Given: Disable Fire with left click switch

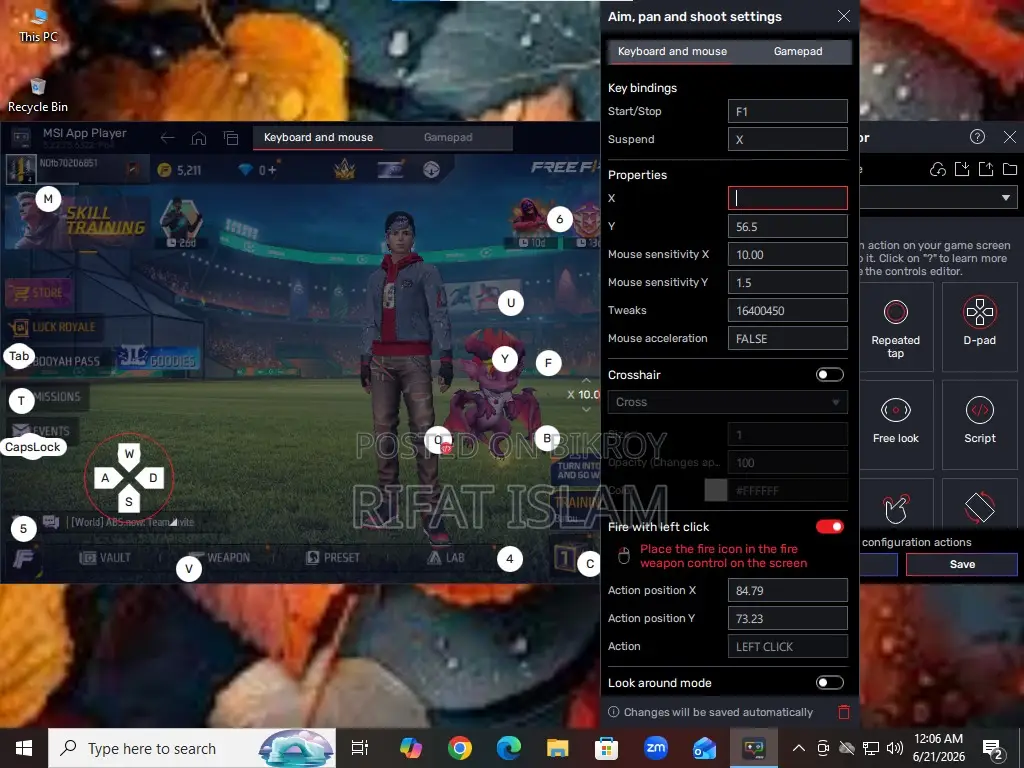Looking at the screenshot, I should [x=829, y=526].
